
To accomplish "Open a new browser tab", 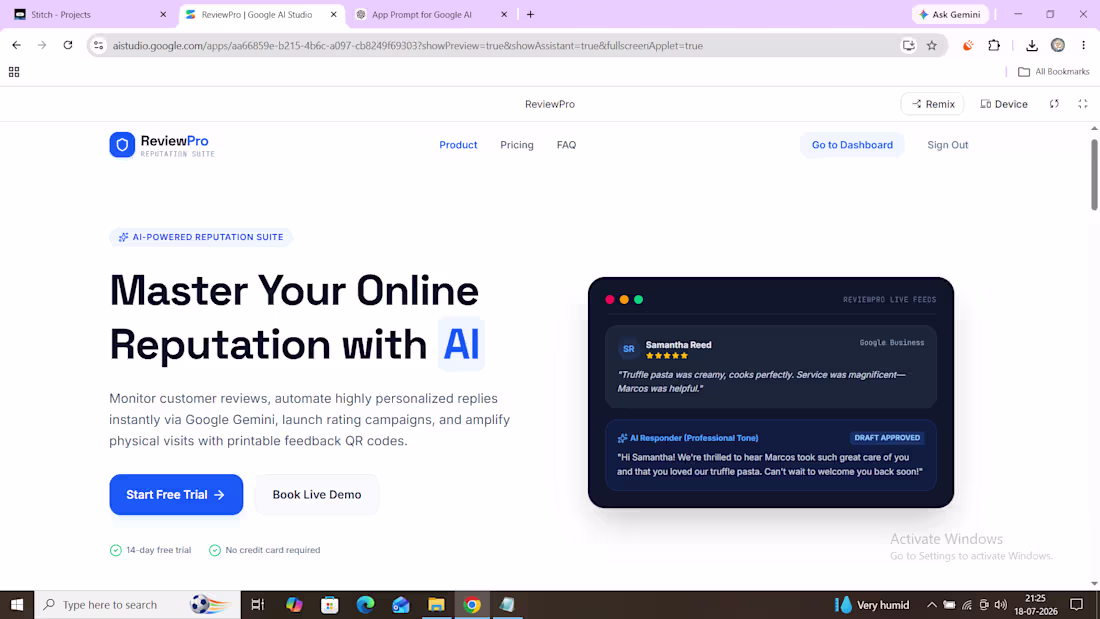I will [530, 14].
